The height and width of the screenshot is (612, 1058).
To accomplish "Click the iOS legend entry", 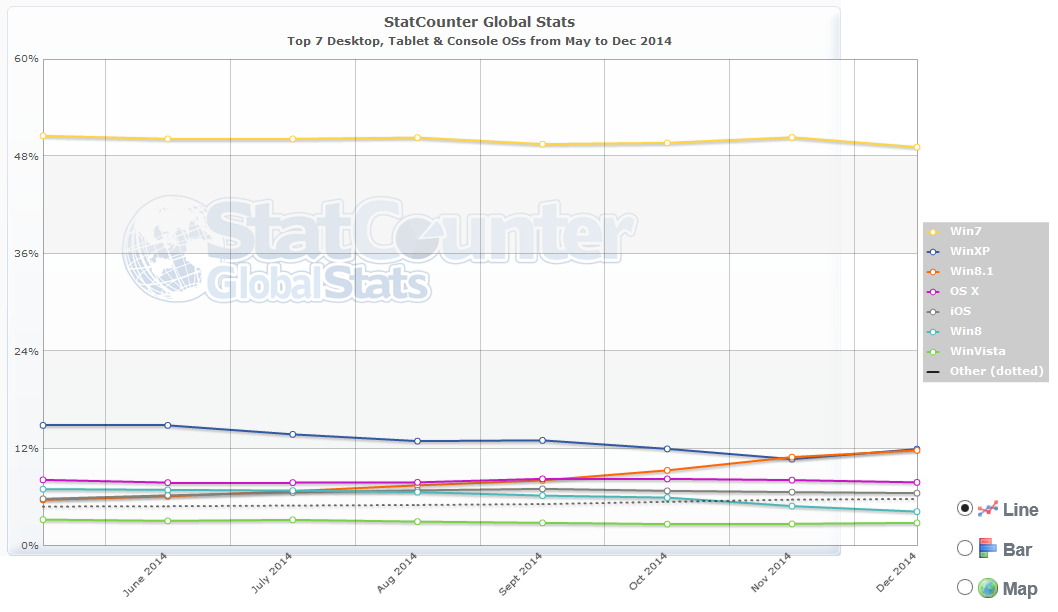I will pos(960,311).
